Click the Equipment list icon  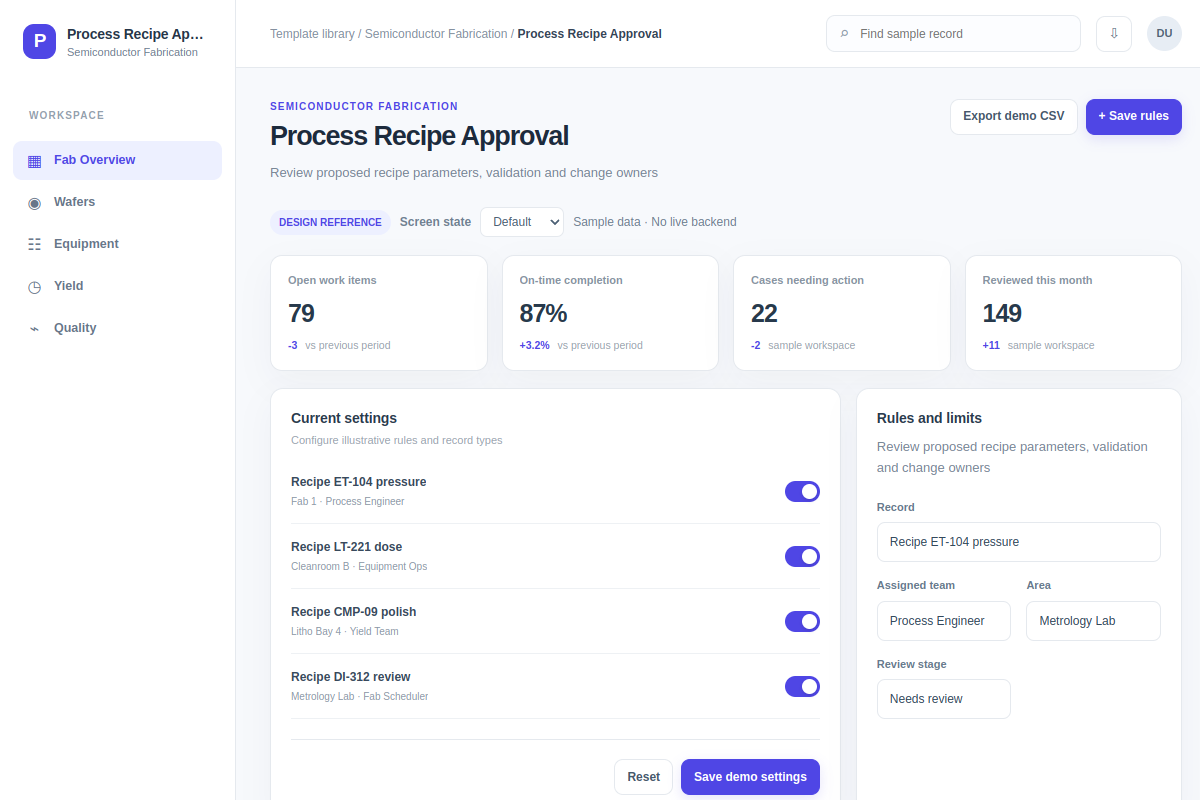[x=34, y=245]
